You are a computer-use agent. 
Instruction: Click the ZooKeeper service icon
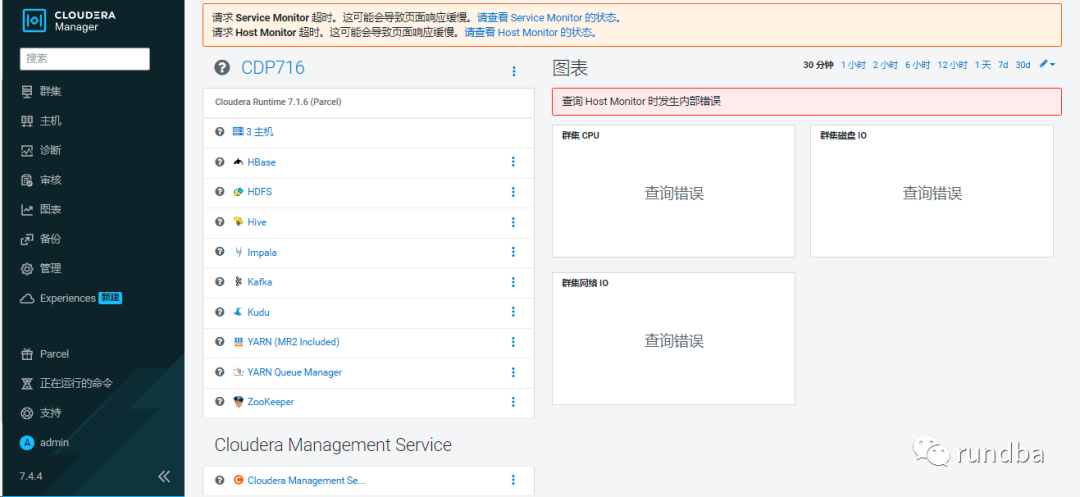[238, 402]
